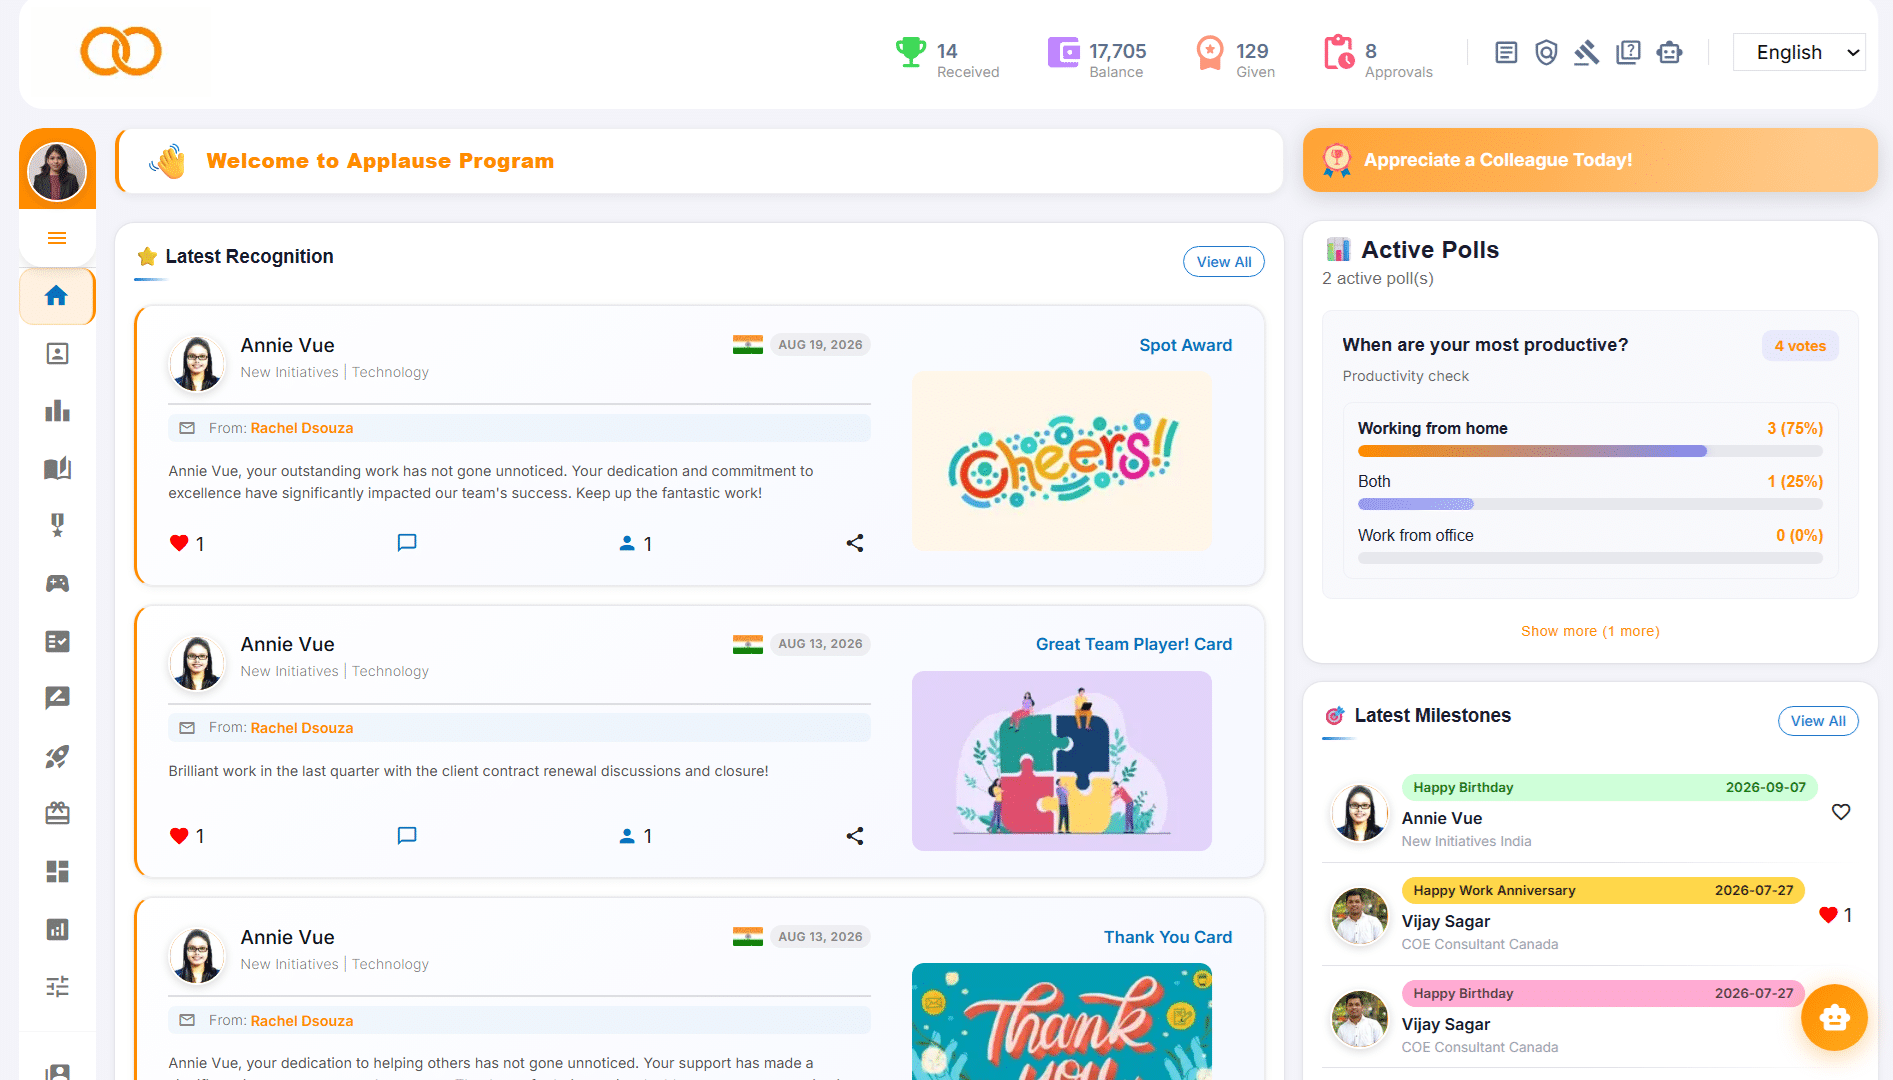
Task: Click the 4 votes badge
Action: [x=1800, y=346]
